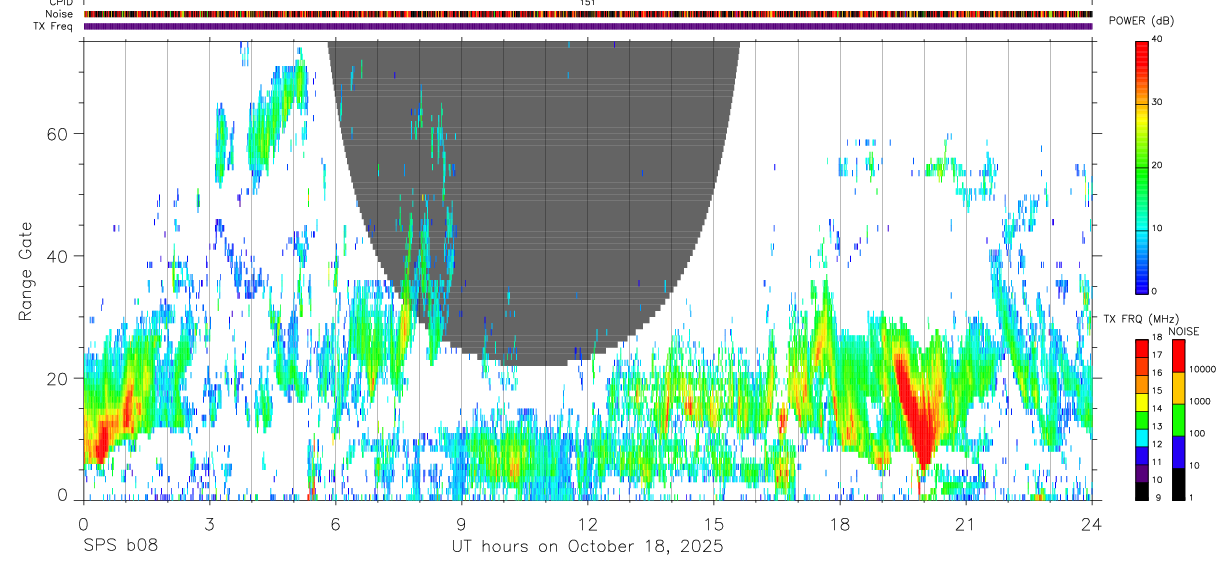Click the 10000 label on noise scale
Image resolution: width=1228 pixels, height=567 pixels.
coord(1201,369)
